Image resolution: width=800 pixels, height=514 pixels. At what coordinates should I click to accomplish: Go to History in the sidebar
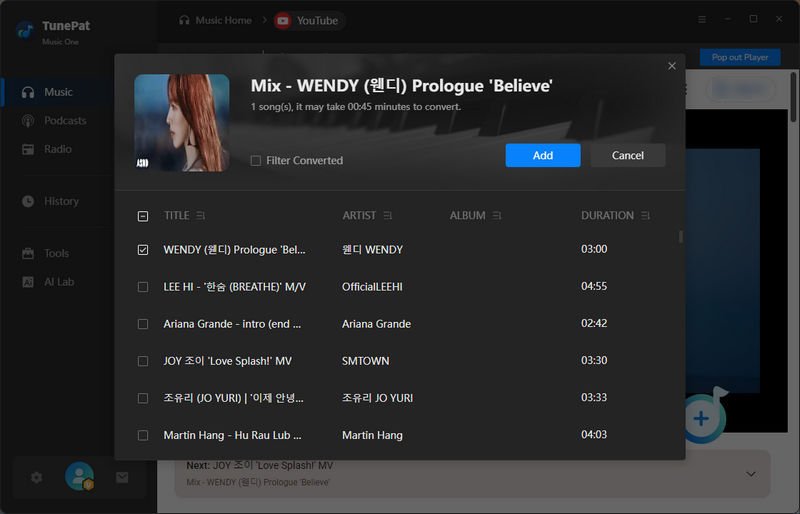click(x=61, y=201)
